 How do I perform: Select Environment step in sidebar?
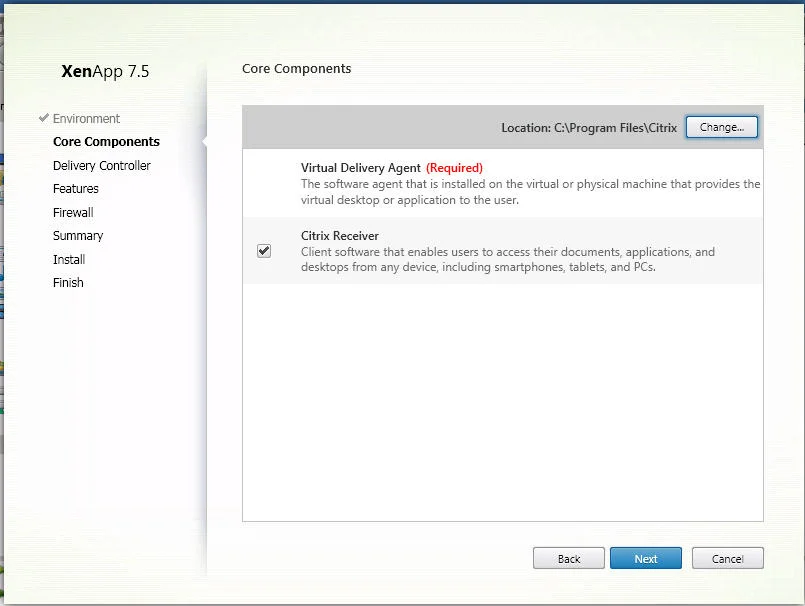pos(86,119)
